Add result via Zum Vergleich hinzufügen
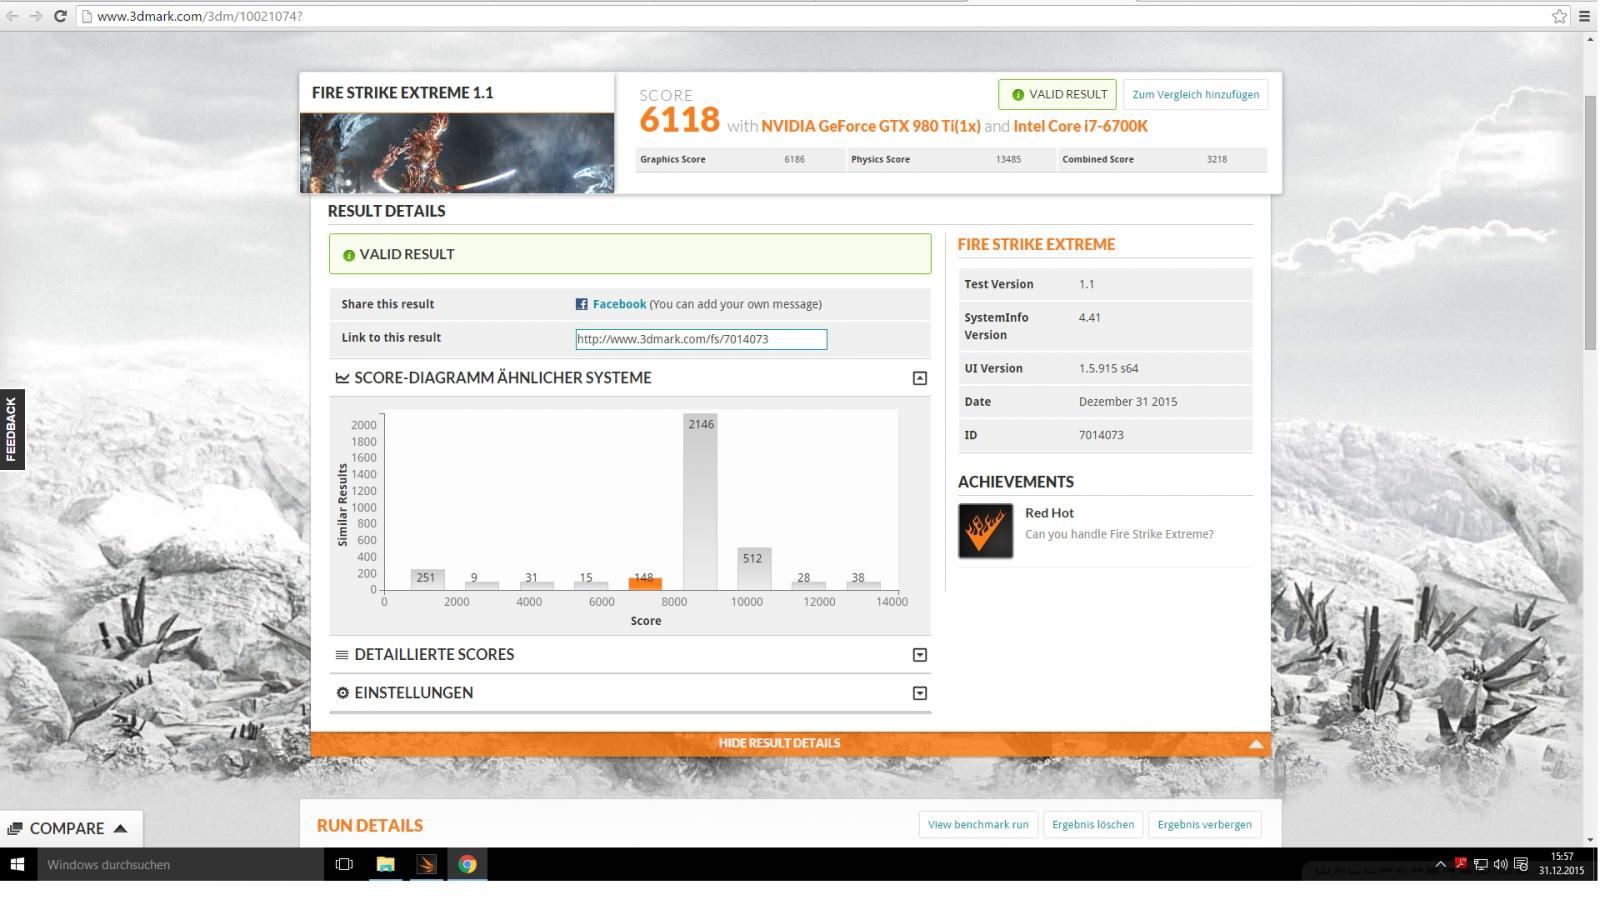 click(x=1195, y=94)
